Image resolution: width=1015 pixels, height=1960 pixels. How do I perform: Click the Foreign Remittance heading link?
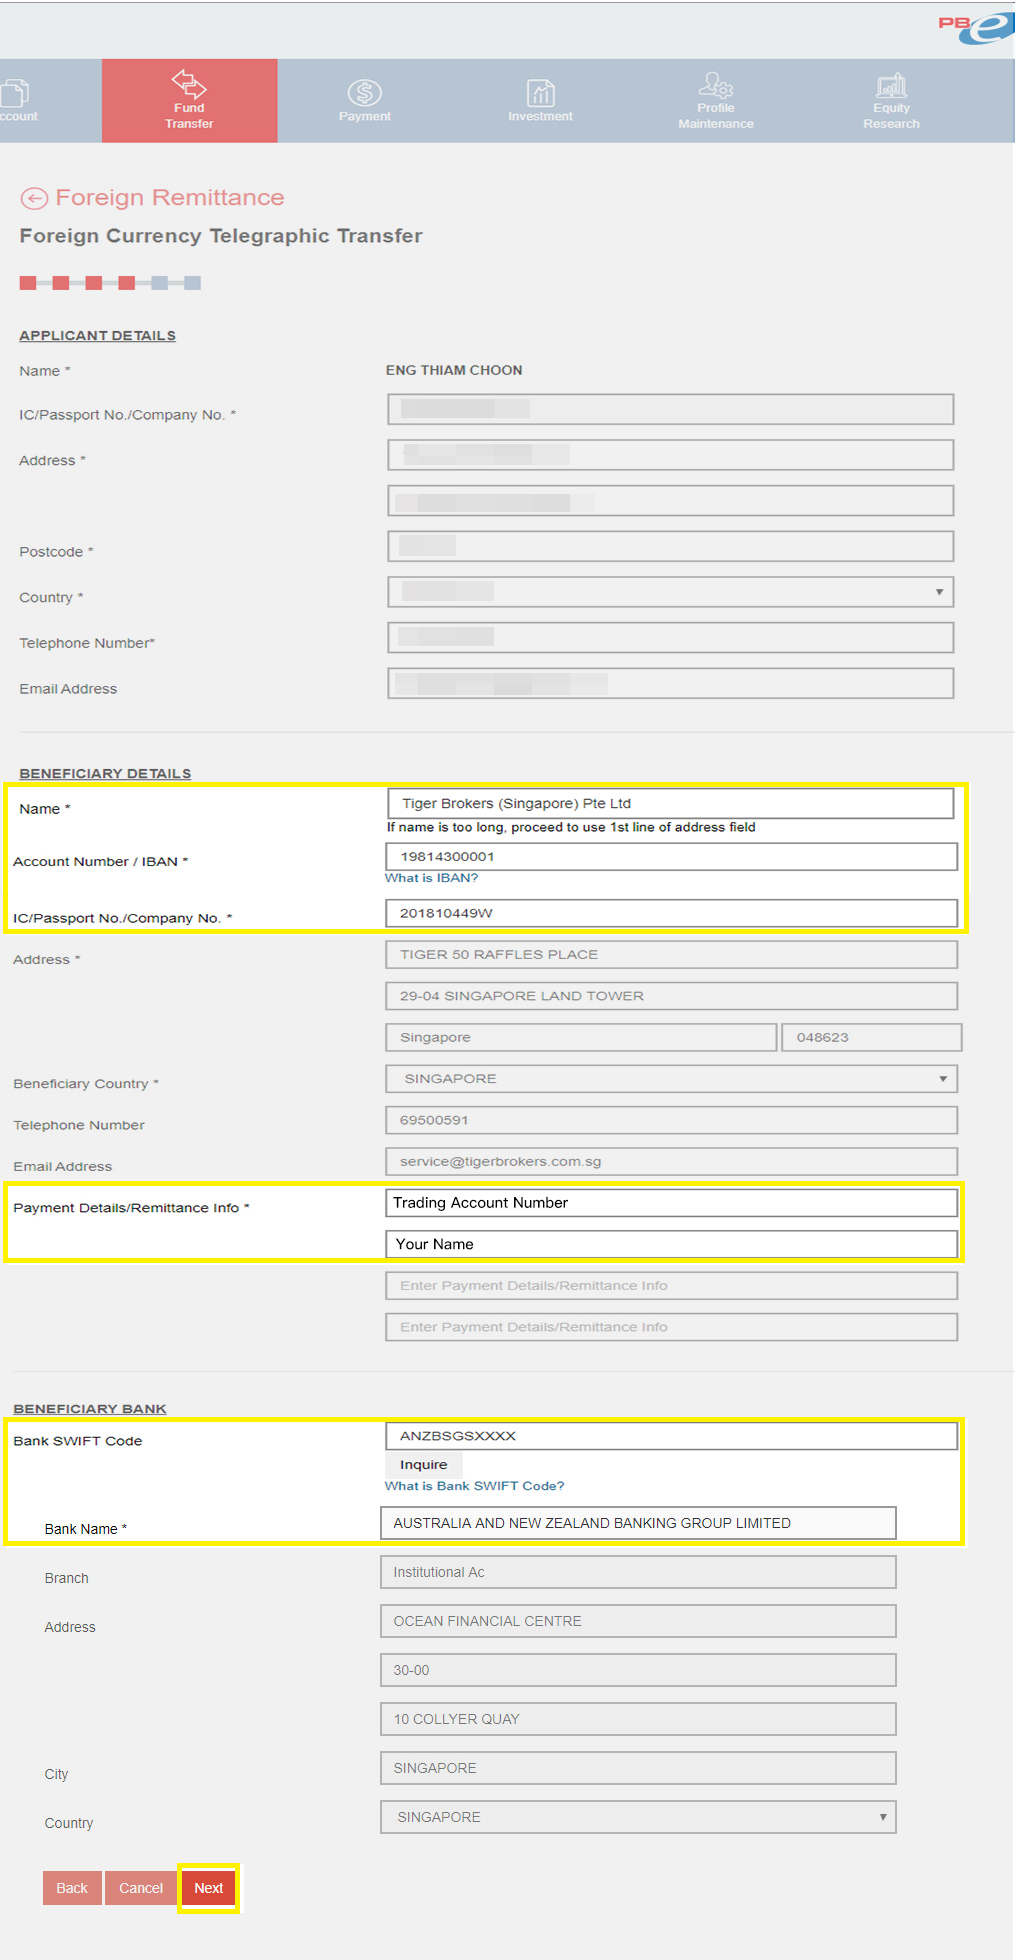point(170,198)
